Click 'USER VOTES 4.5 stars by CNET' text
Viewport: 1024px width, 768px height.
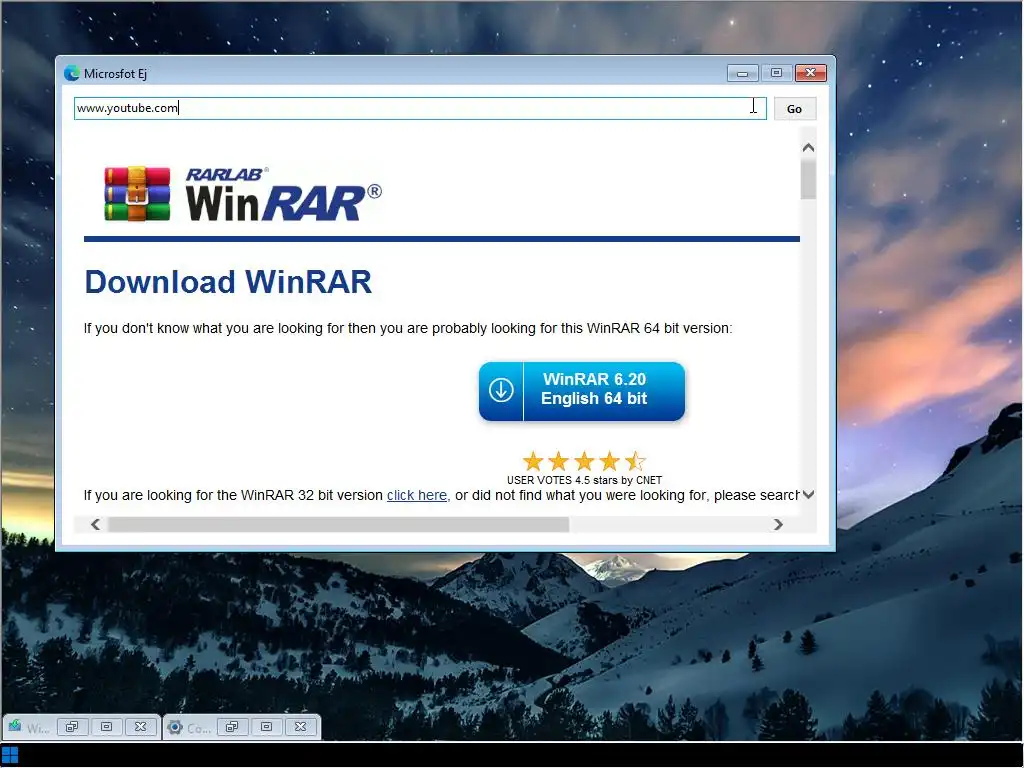(x=584, y=480)
